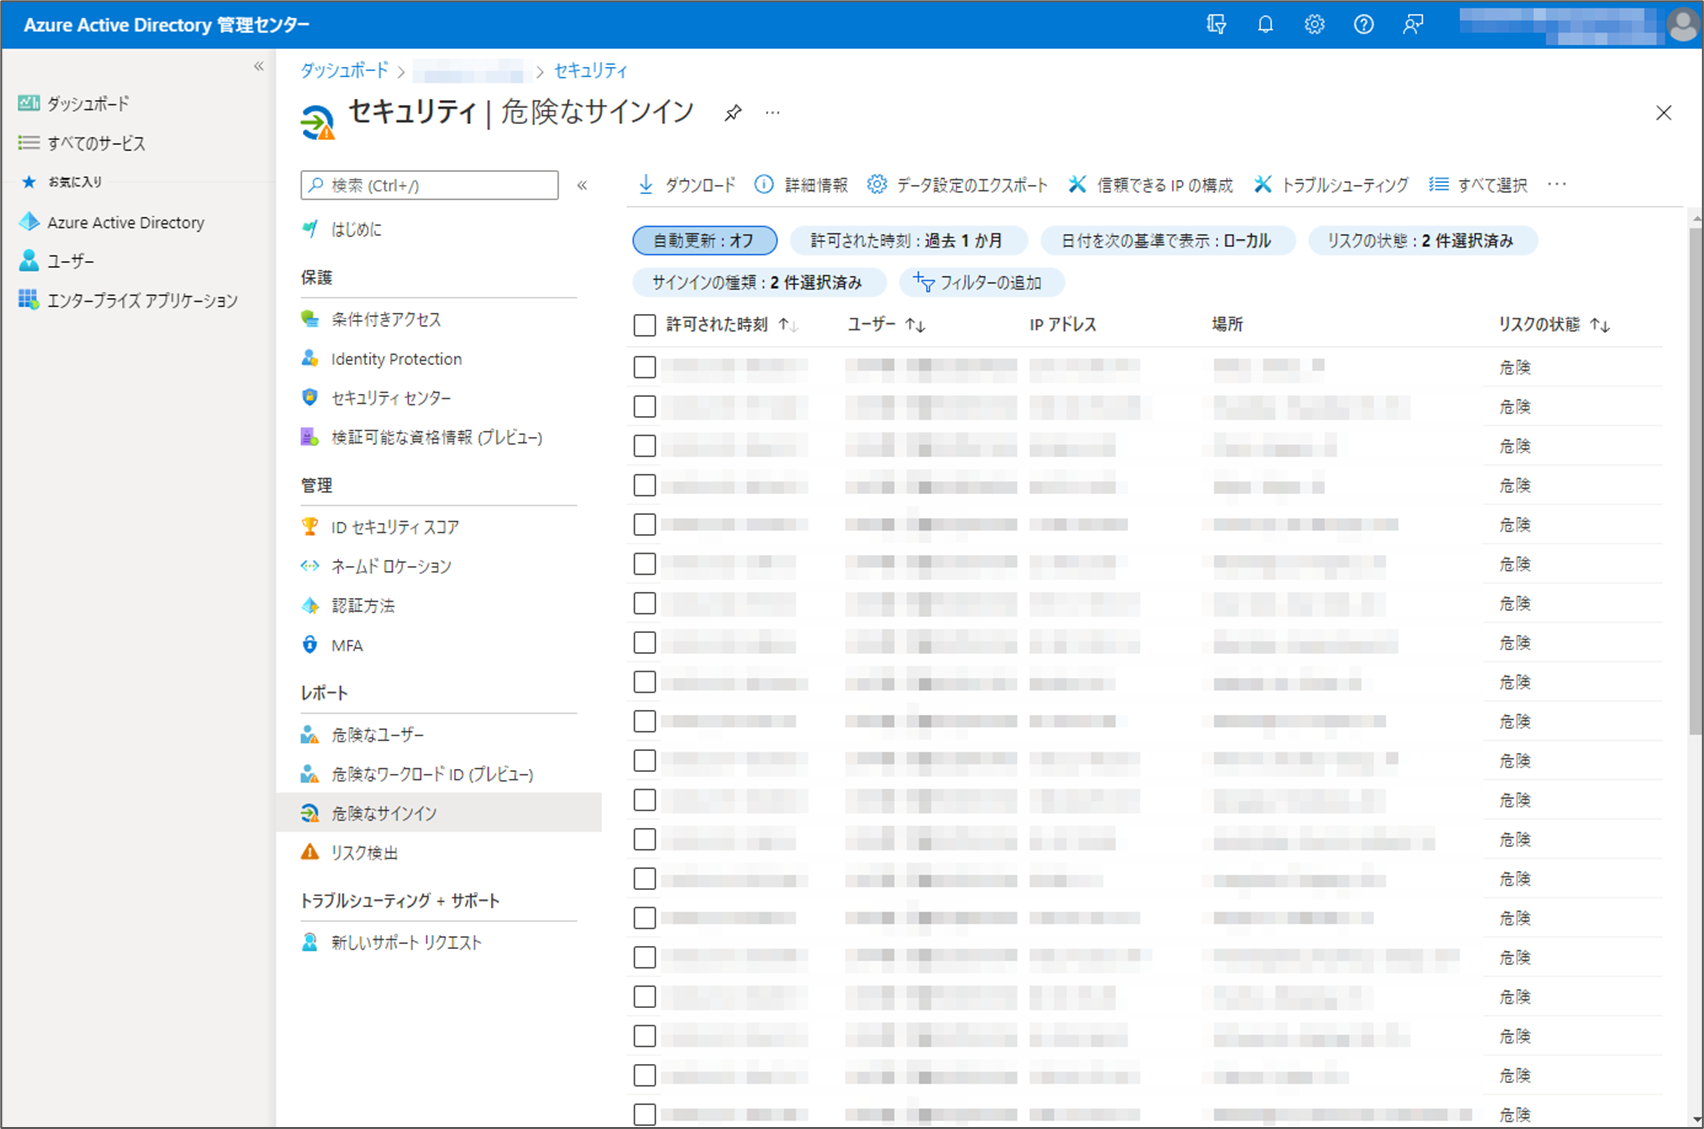The width and height of the screenshot is (1704, 1129).
Task: Open the サインインの種類 filter
Action: coord(757,282)
